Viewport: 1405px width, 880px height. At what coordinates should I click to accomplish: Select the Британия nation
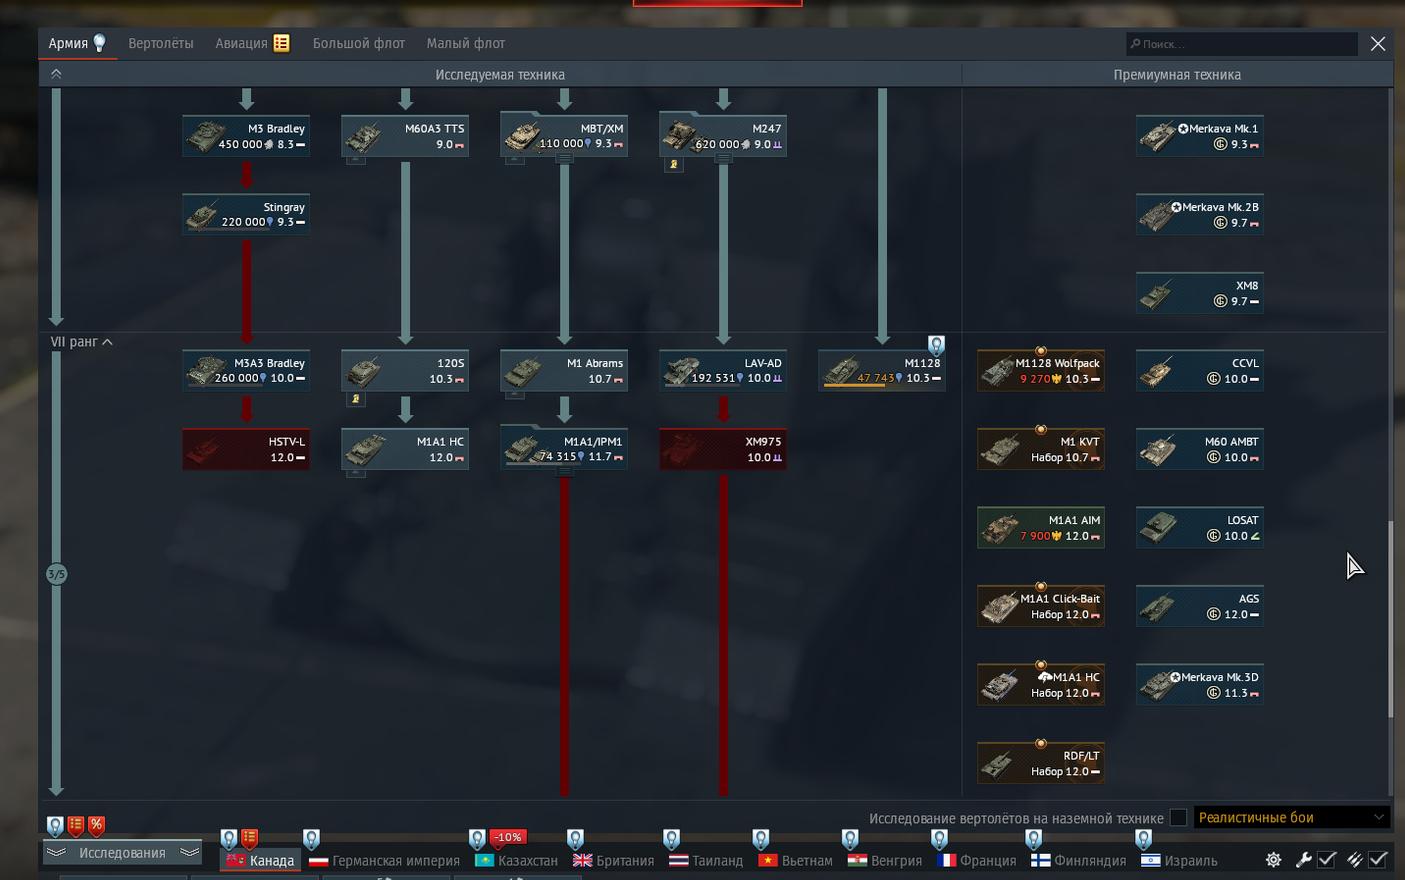click(613, 861)
